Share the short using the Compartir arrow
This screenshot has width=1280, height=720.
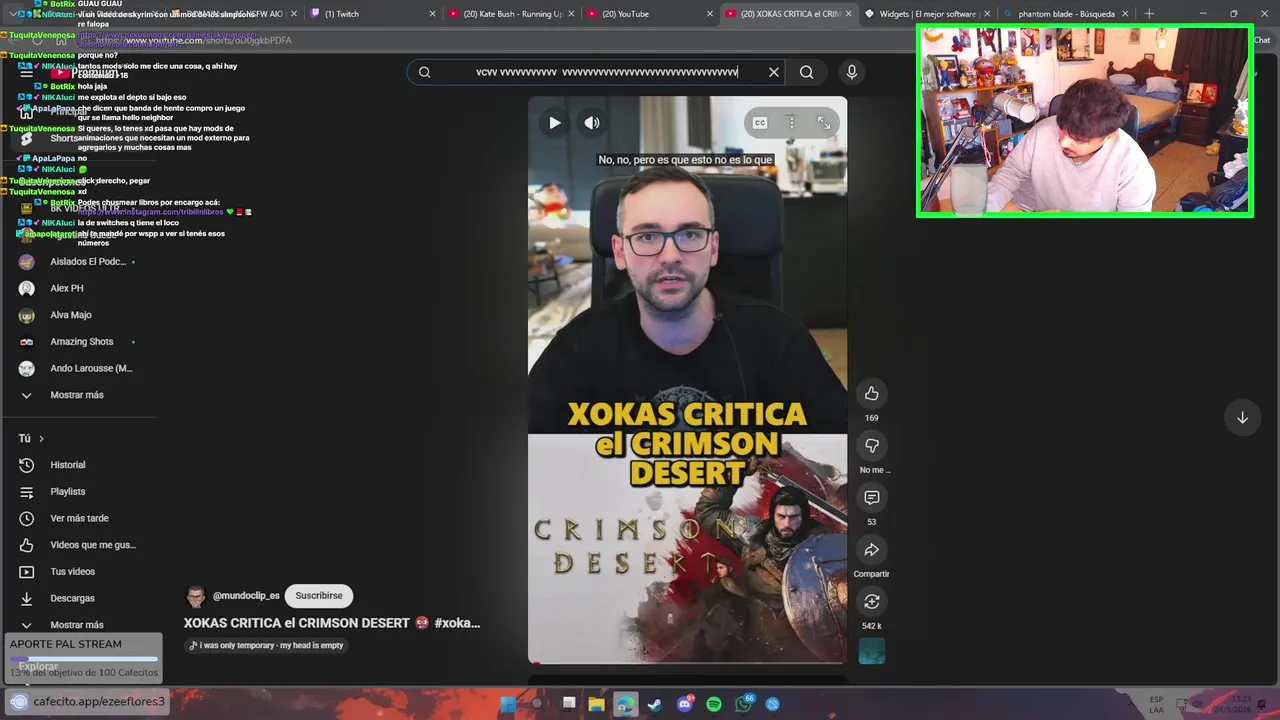[872, 549]
